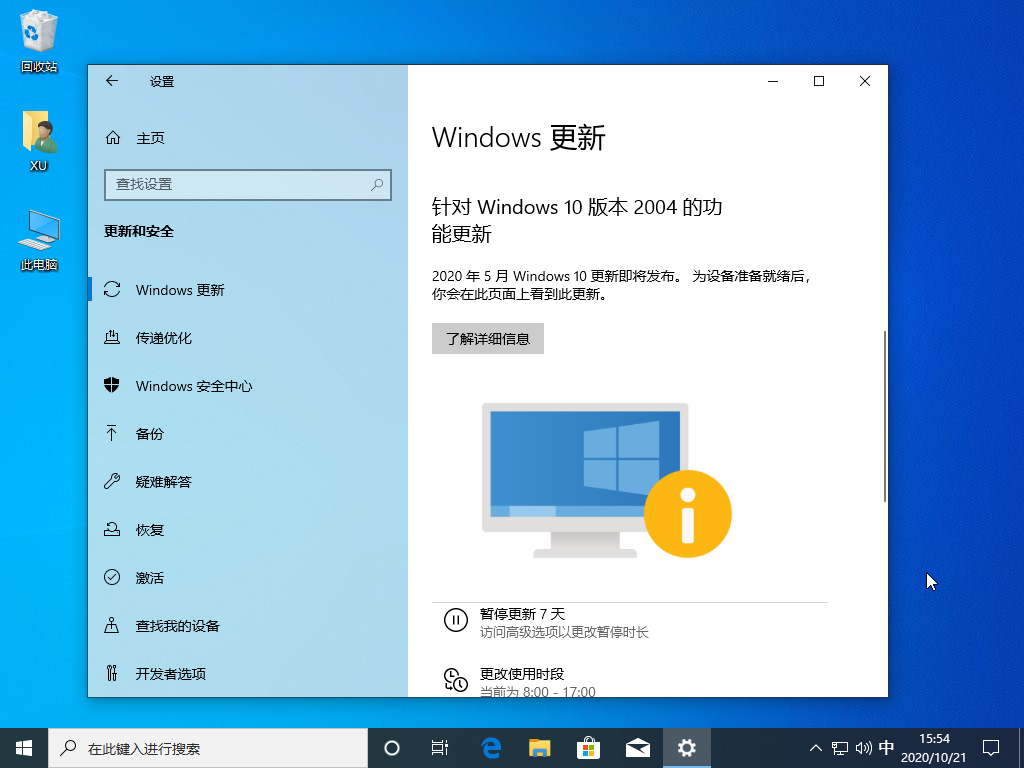Open the 备份 backup page
The width and height of the screenshot is (1024, 768).
click(149, 434)
